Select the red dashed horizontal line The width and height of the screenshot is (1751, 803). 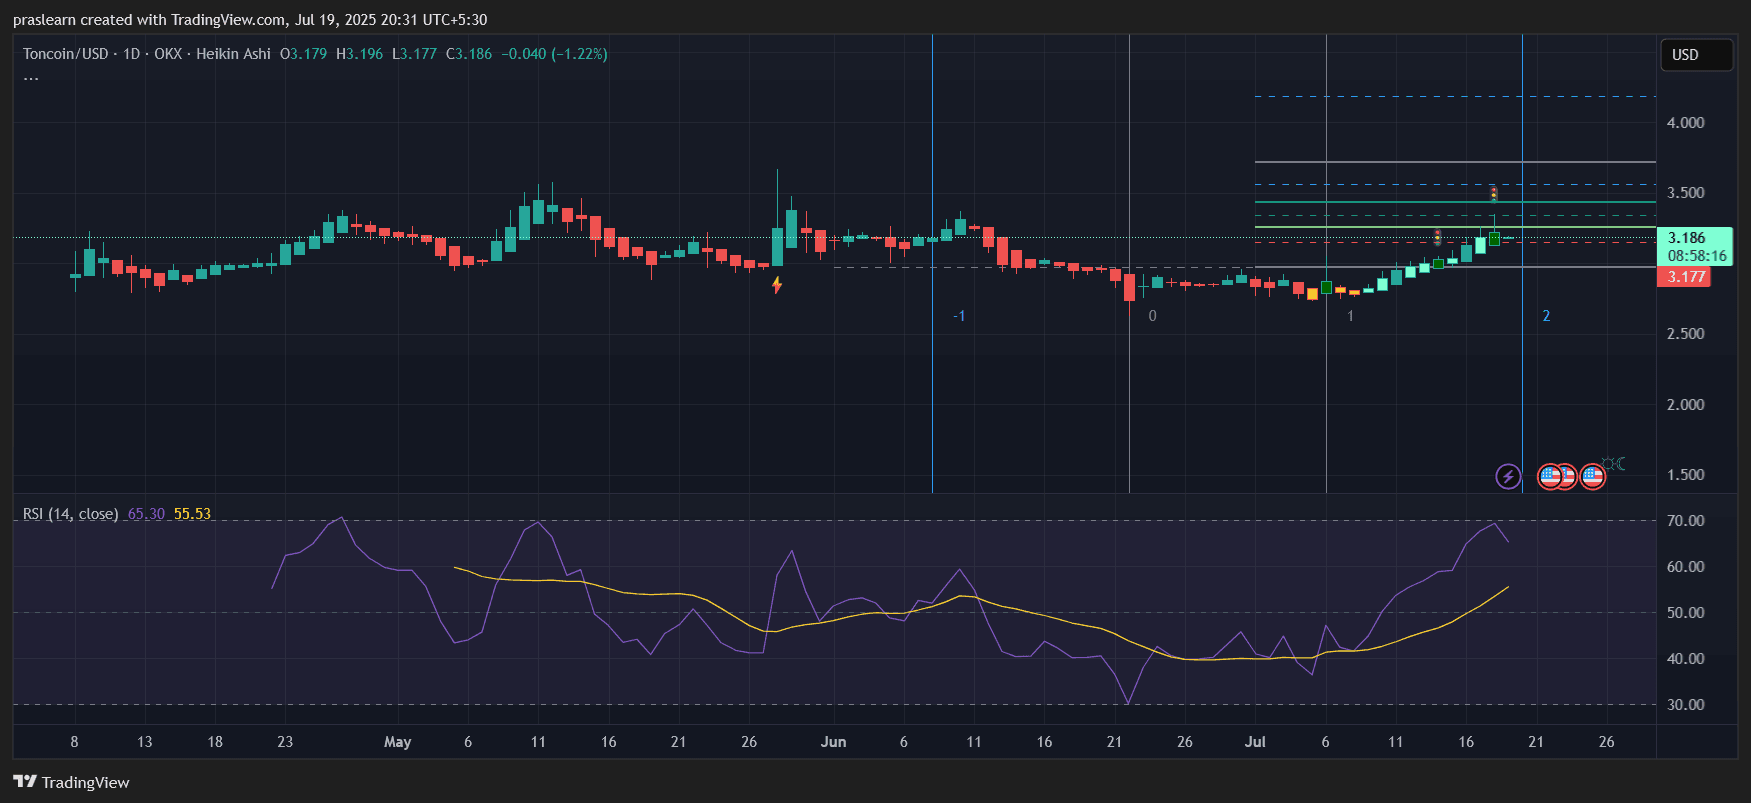tap(1455, 243)
